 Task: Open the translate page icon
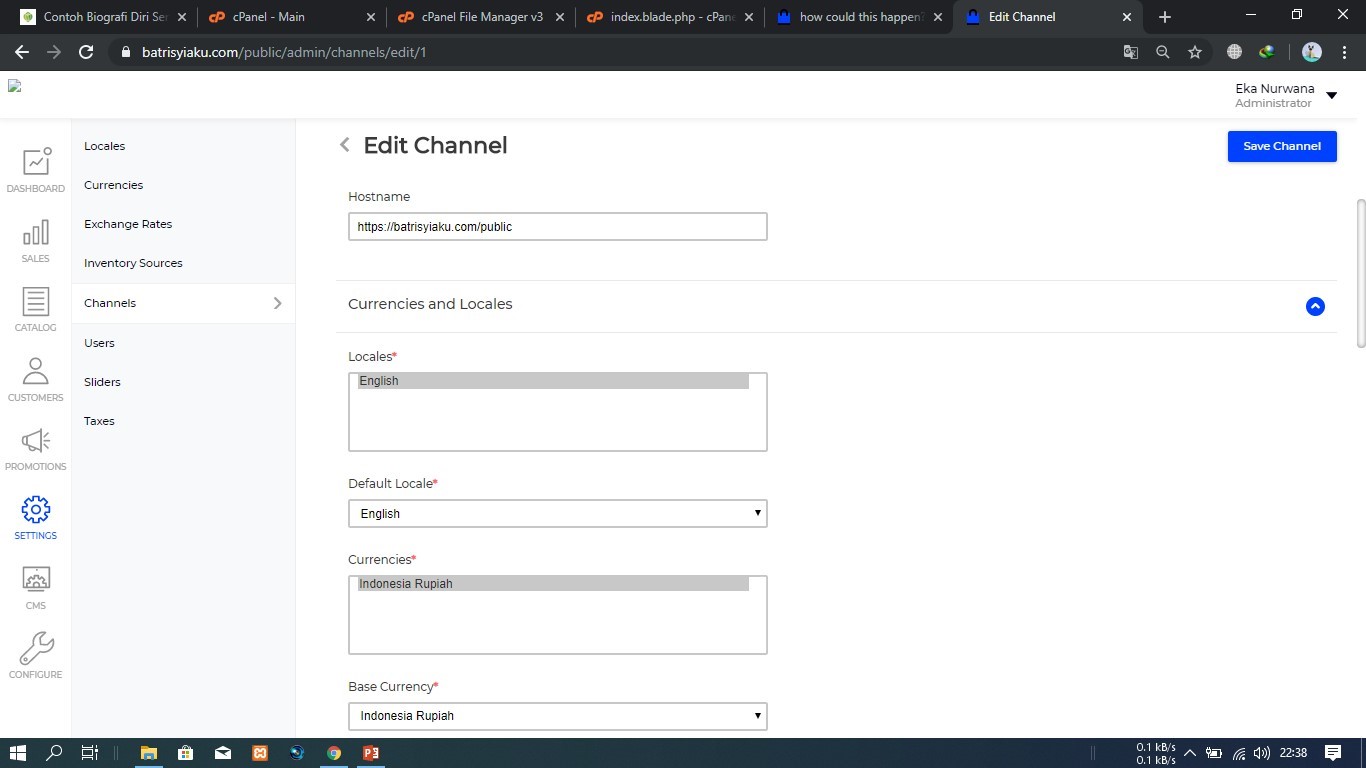(x=1131, y=52)
